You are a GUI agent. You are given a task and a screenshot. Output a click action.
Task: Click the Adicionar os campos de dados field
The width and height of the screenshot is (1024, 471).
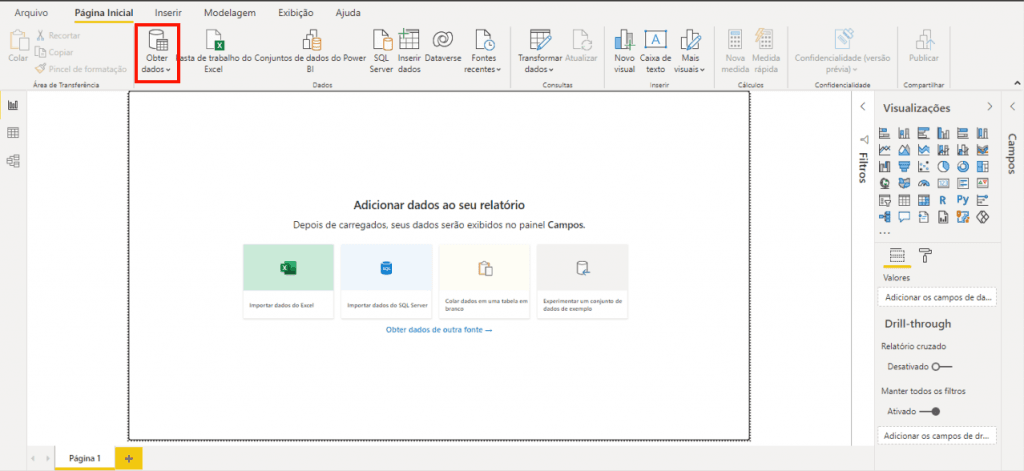pos(936,297)
